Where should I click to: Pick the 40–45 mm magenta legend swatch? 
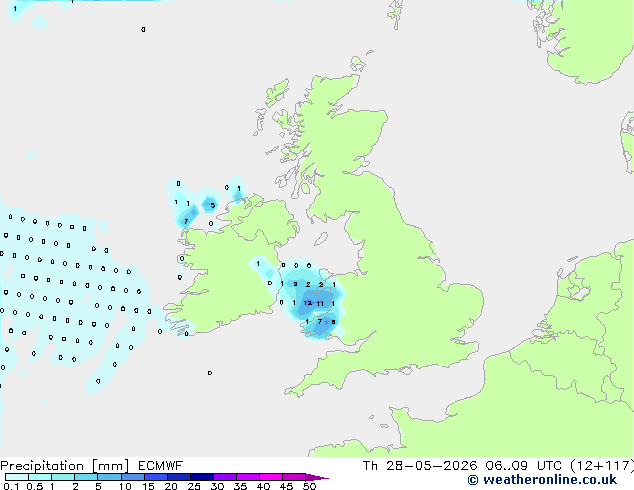coord(271,477)
